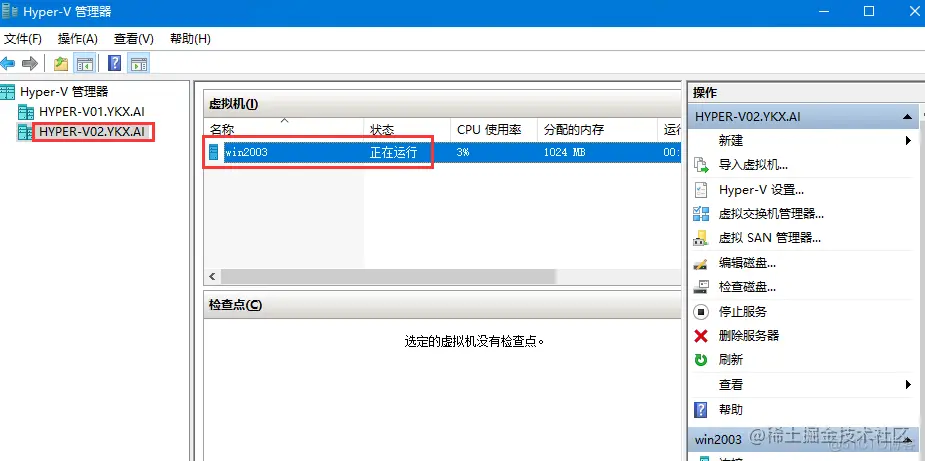Open the 操作(A) menu
Screen dimensions: 925x461
pos(77,39)
